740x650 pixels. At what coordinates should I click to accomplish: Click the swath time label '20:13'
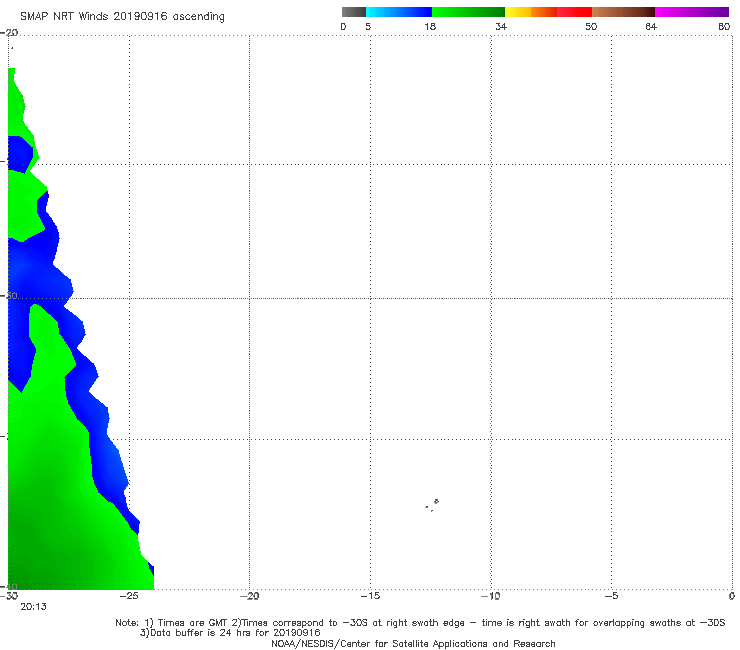[34, 607]
